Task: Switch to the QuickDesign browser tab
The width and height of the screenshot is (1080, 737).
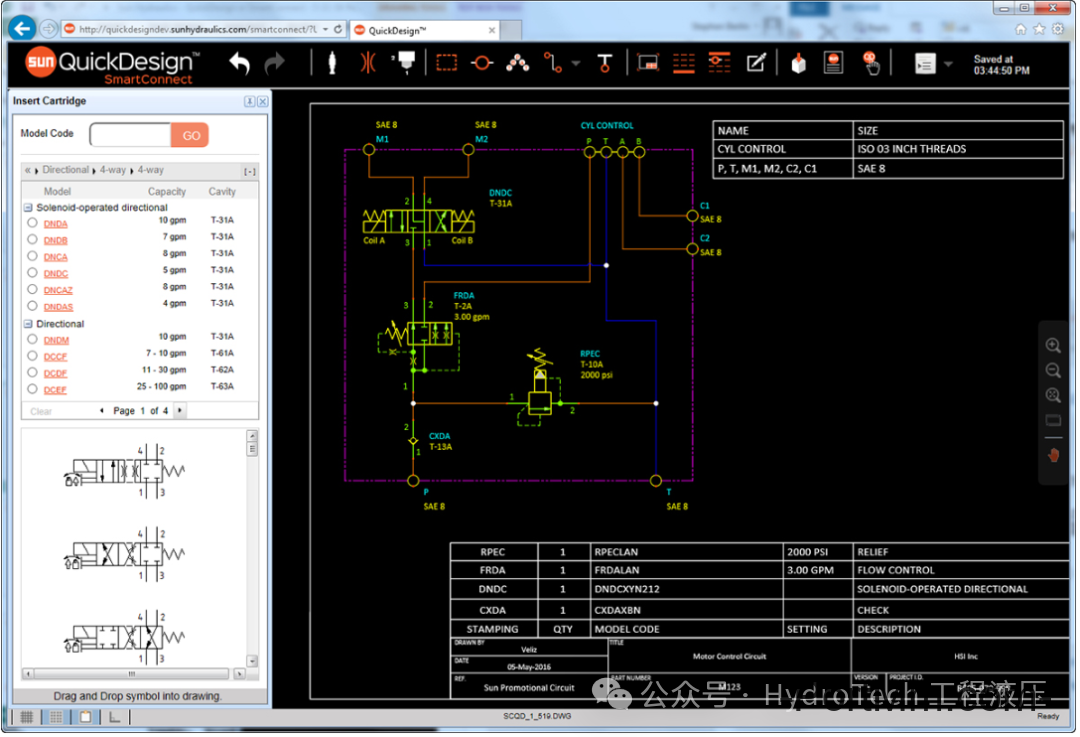Action: click(398, 30)
